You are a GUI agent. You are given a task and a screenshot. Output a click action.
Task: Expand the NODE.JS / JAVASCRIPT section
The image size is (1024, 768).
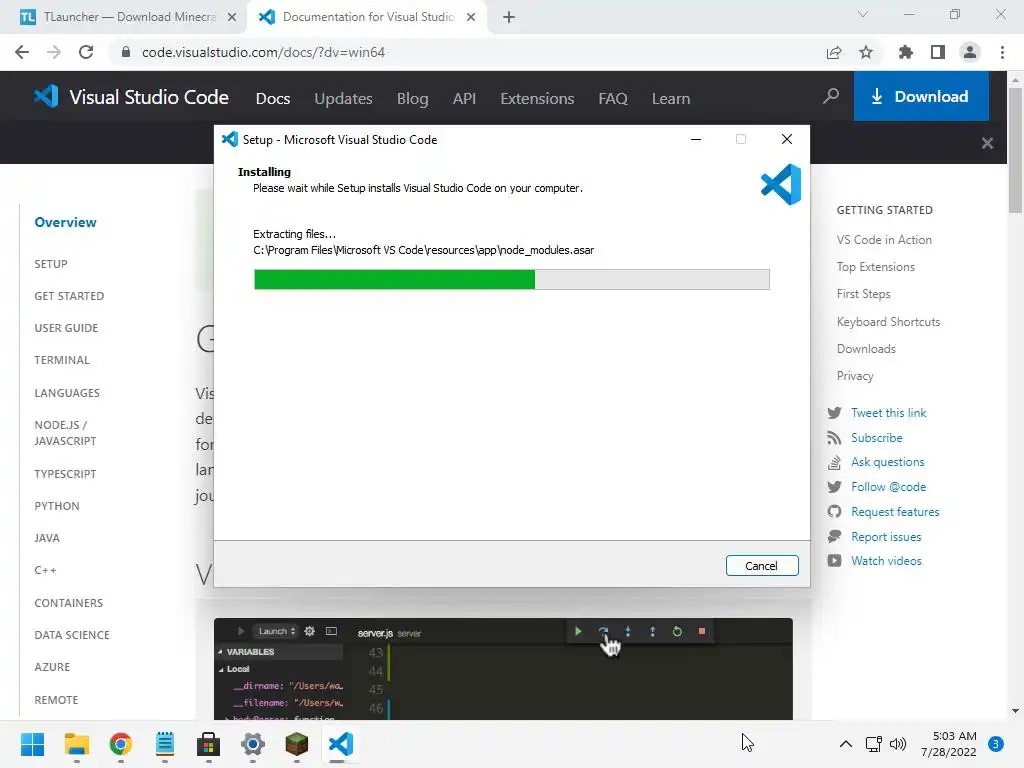pos(65,433)
